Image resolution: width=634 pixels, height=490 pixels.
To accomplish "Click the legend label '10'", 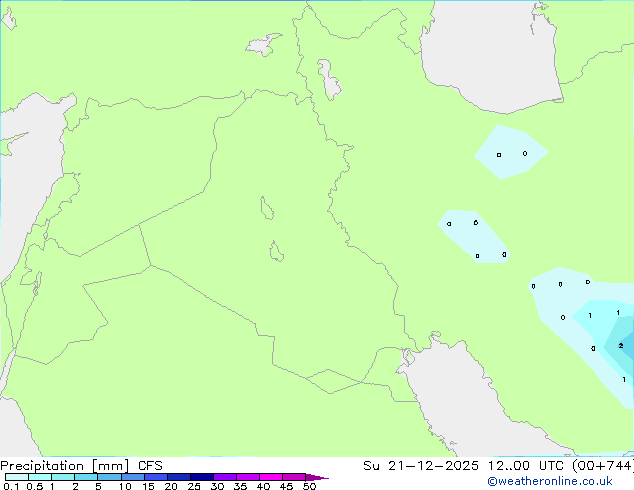I will [x=125, y=486].
